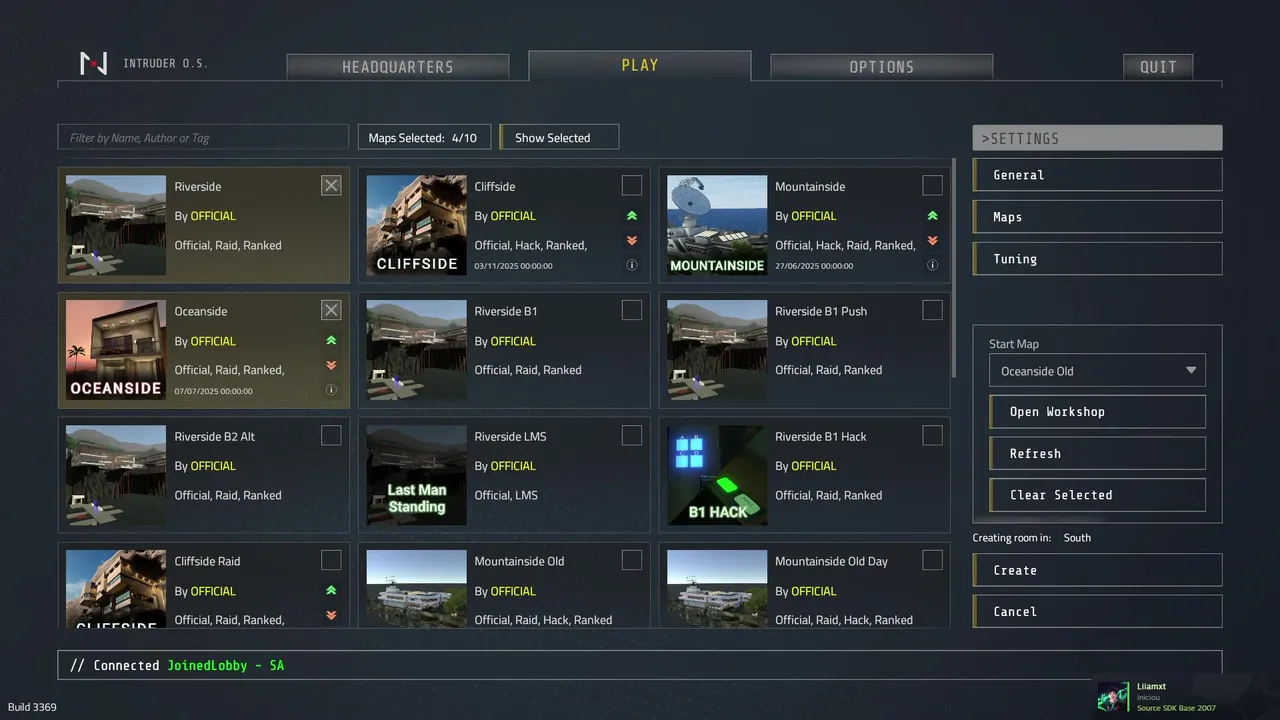Open General settings section
This screenshot has width=1280, height=720.
tap(1097, 175)
